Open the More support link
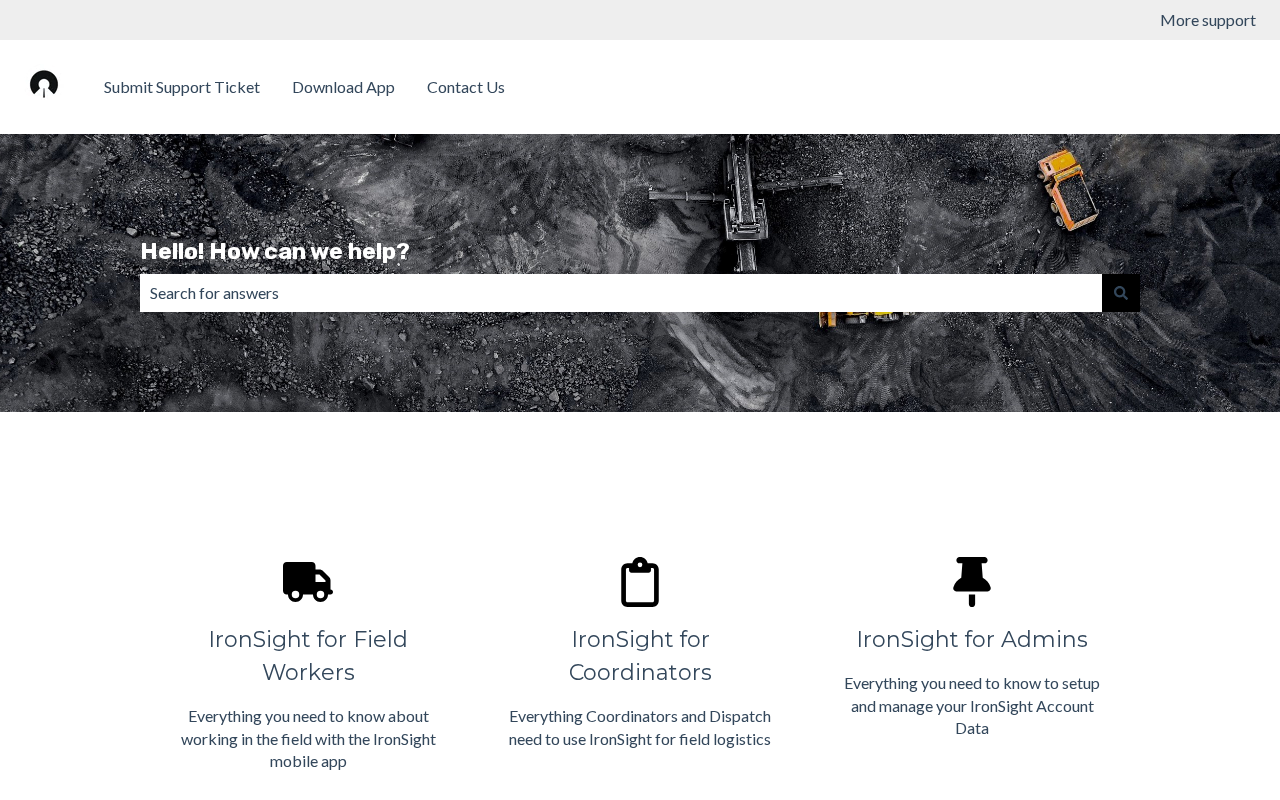The height and width of the screenshot is (800, 1280). tap(1208, 20)
